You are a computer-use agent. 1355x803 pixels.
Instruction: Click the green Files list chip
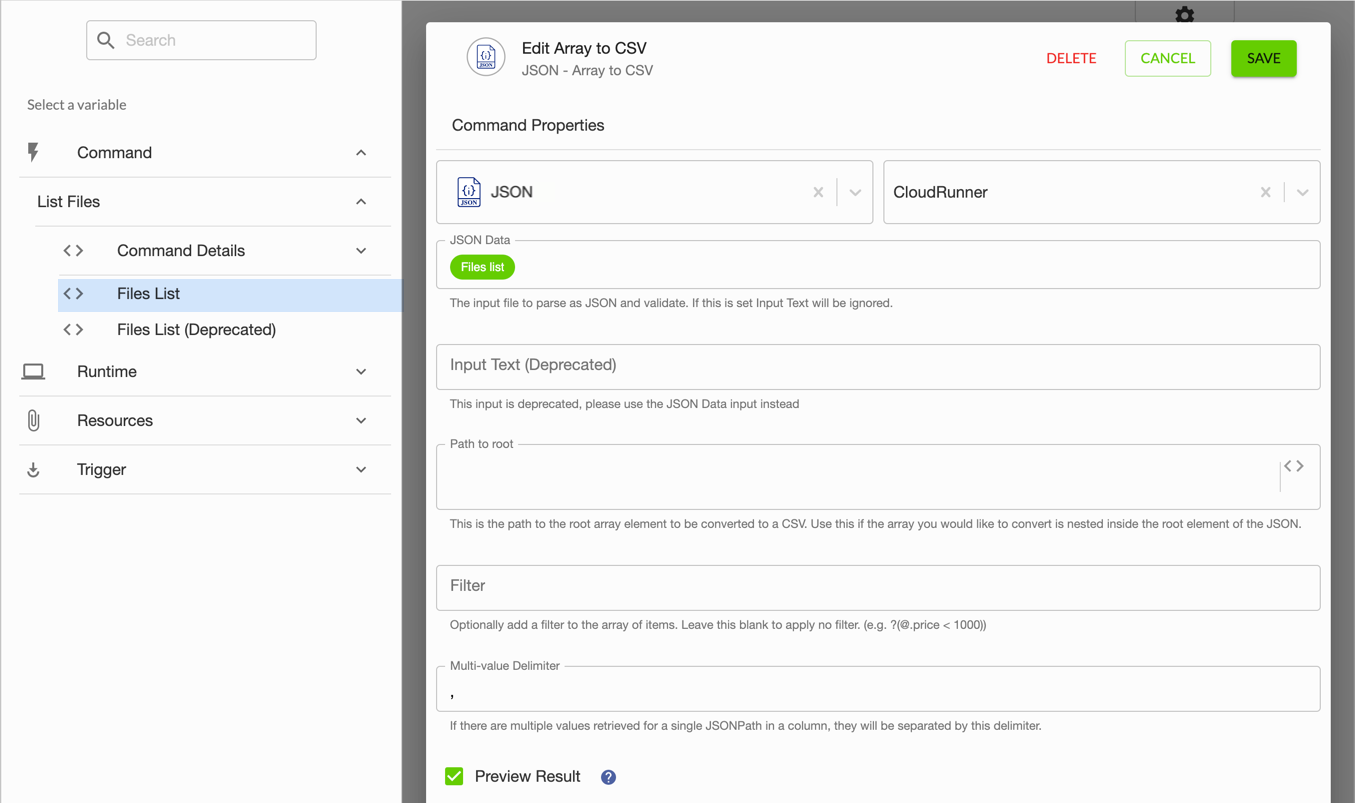(482, 267)
